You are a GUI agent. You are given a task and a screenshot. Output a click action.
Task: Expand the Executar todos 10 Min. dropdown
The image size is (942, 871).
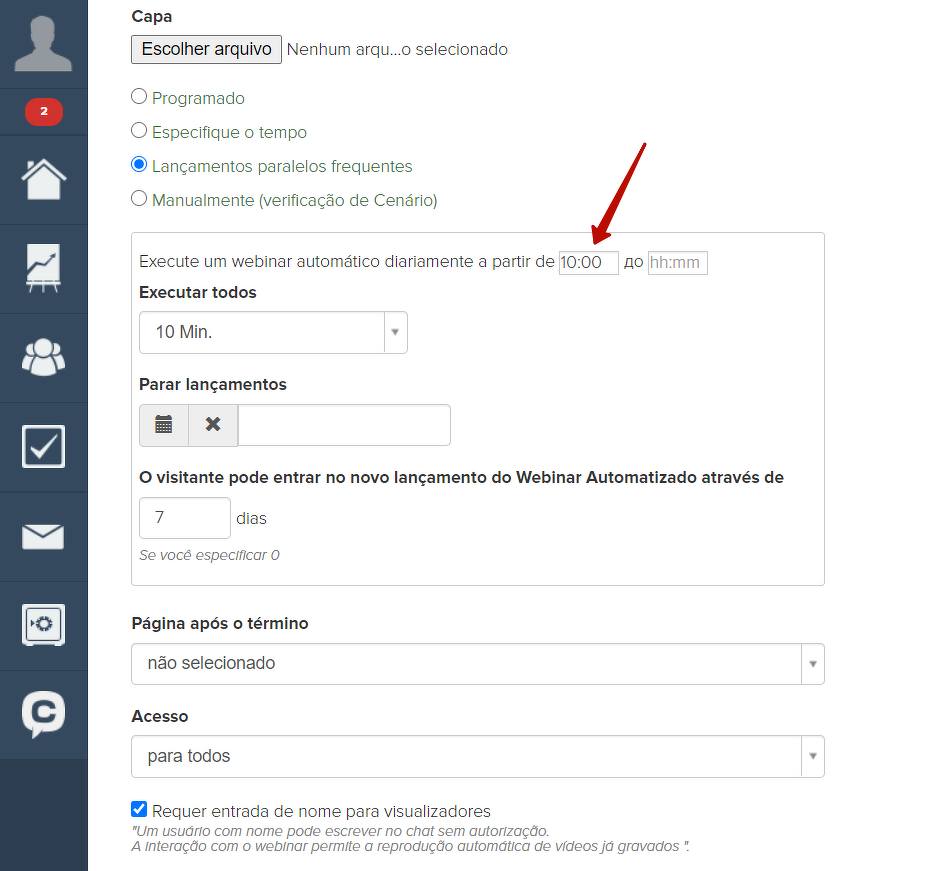273,332
